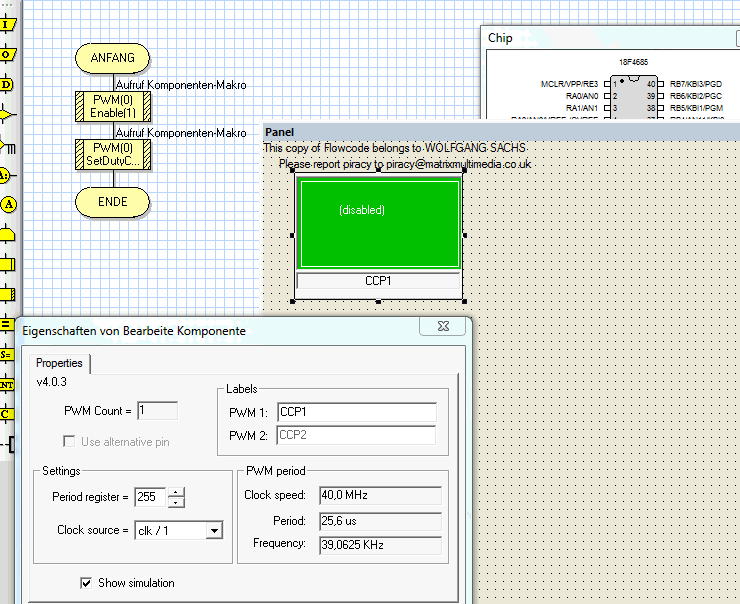Image resolution: width=740 pixels, height=604 pixels.
Task: Click the ANFANG start node
Action: 112,58
